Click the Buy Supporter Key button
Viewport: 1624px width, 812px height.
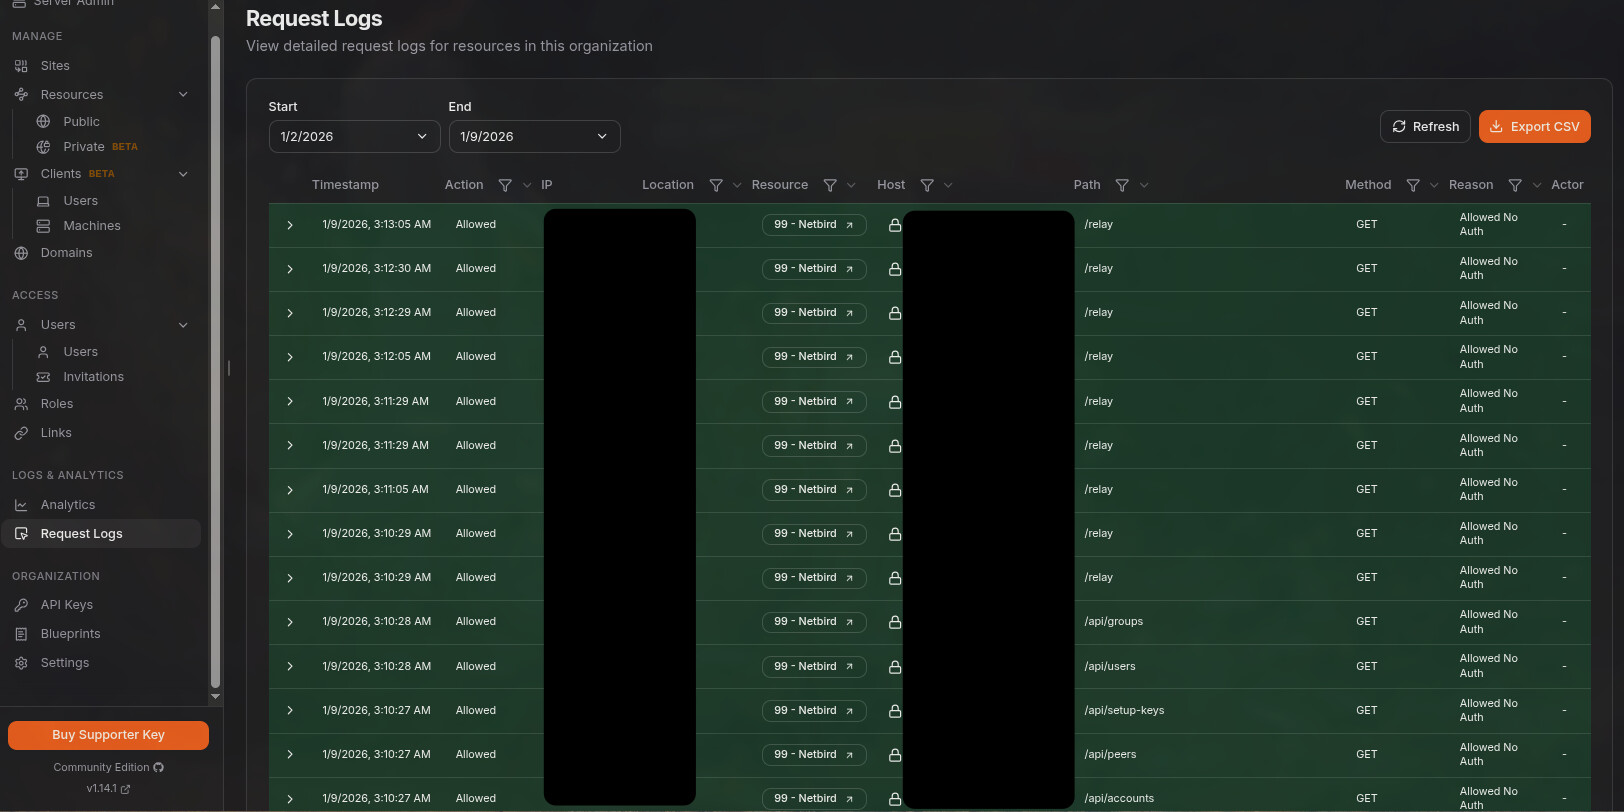point(108,735)
